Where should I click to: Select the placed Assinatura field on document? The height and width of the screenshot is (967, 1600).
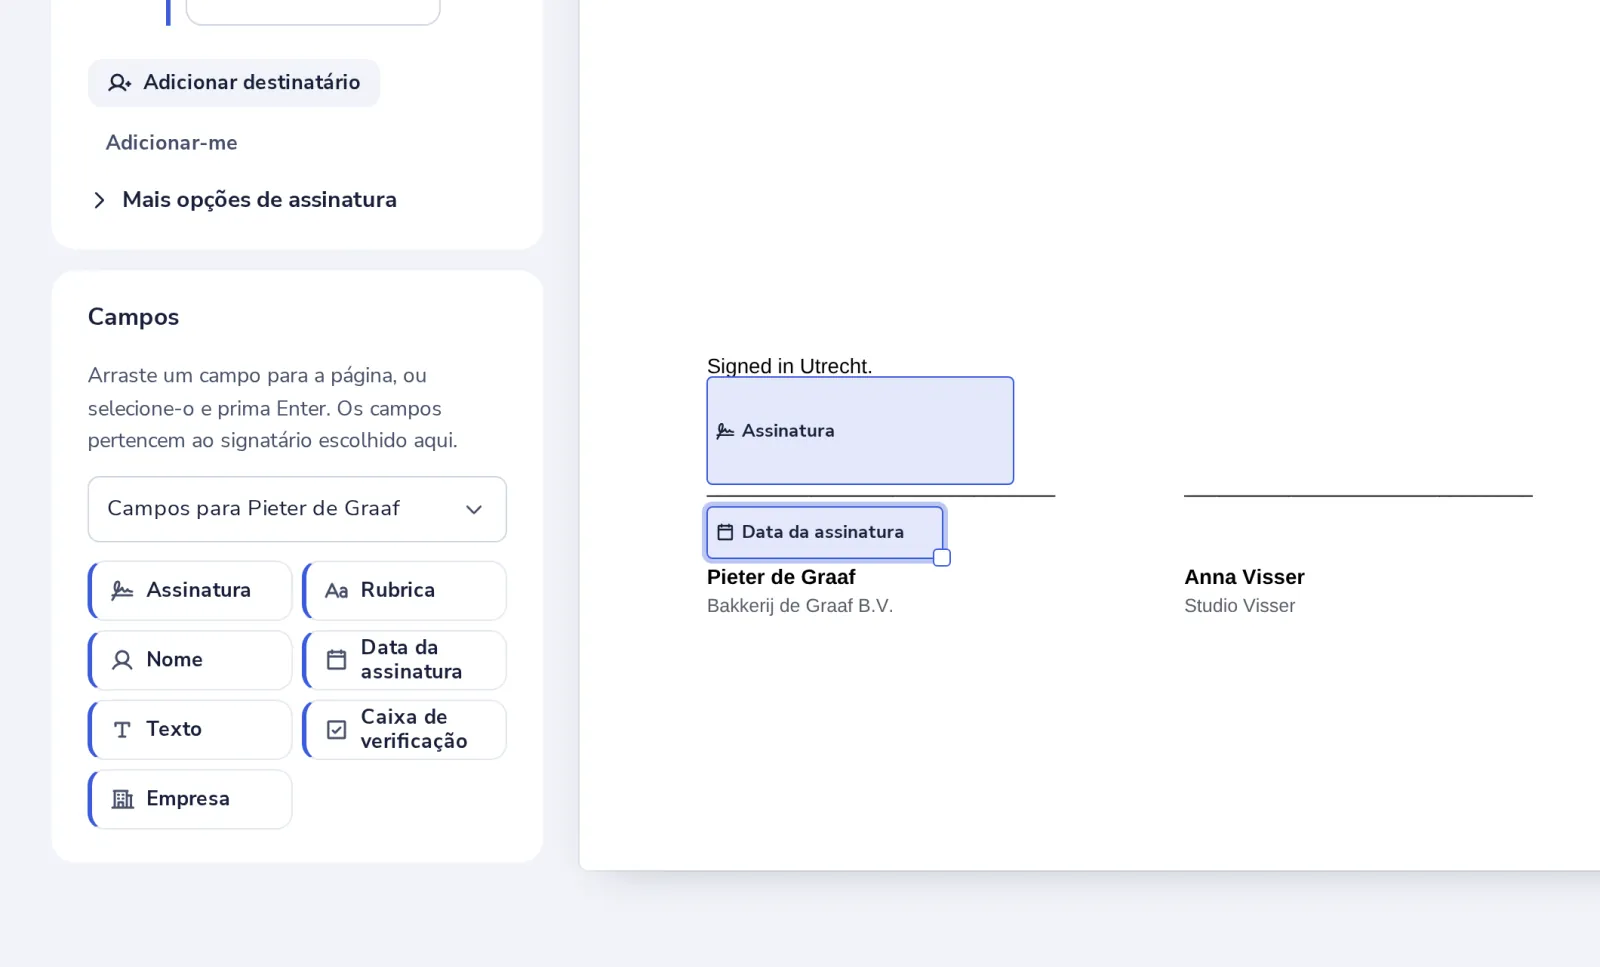click(x=860, y=431)
